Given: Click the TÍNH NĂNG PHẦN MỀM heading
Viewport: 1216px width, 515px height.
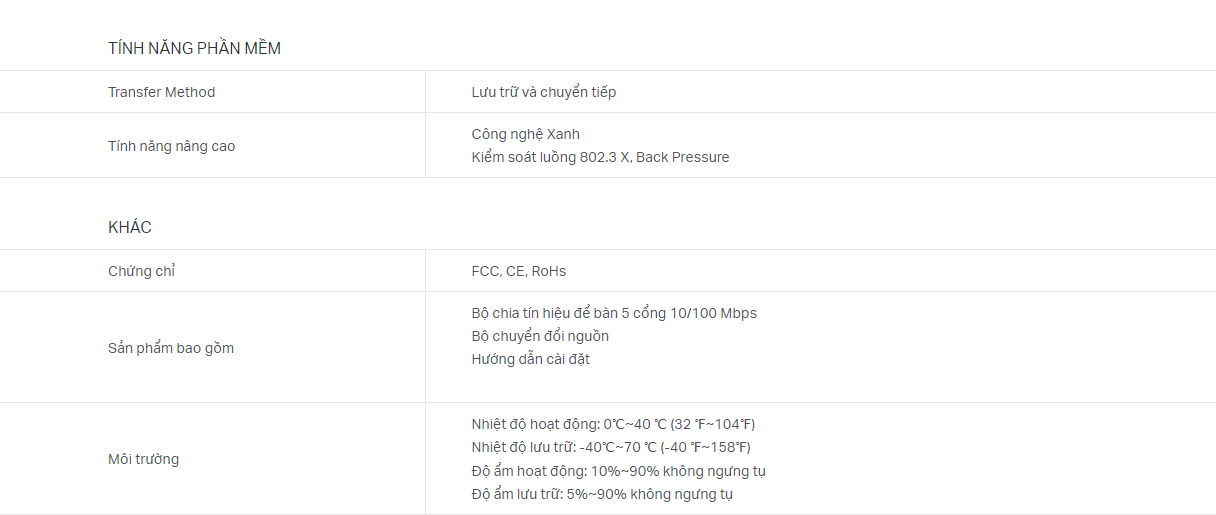Looking at the screenshot, I should pyautogui.click(x=194, y=48).
